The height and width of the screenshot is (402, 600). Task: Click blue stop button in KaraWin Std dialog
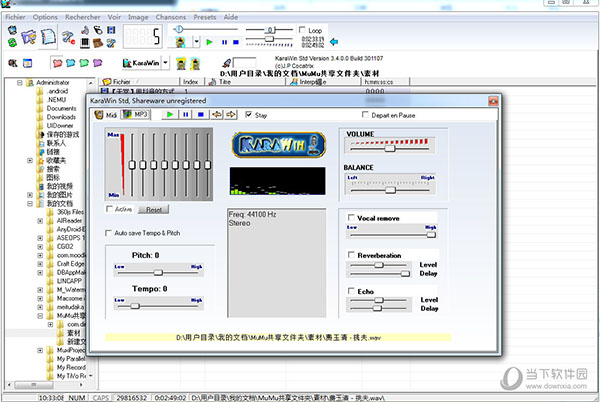[x=201, y=114]
